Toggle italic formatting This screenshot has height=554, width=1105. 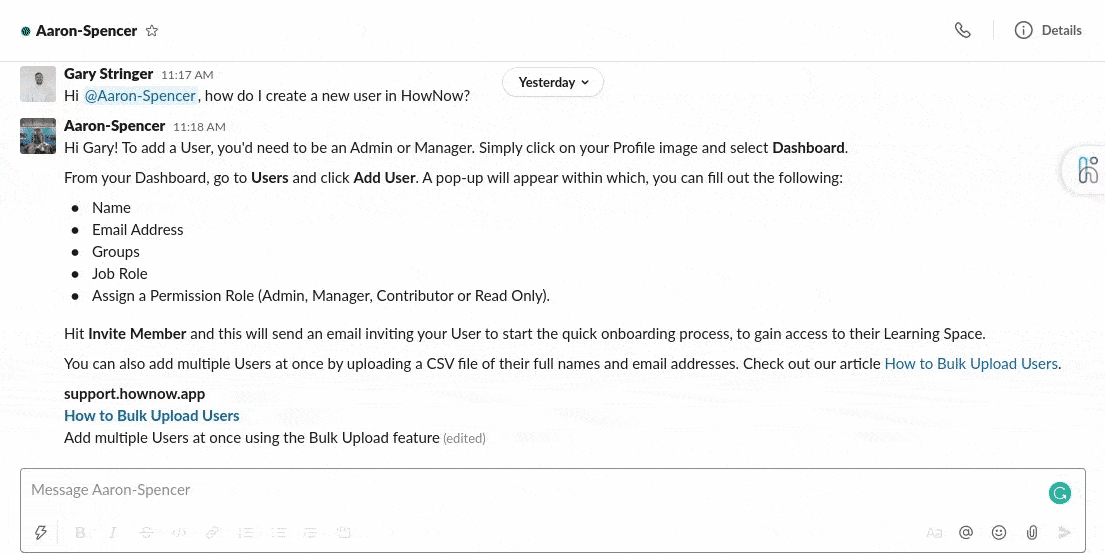[113, 533]
